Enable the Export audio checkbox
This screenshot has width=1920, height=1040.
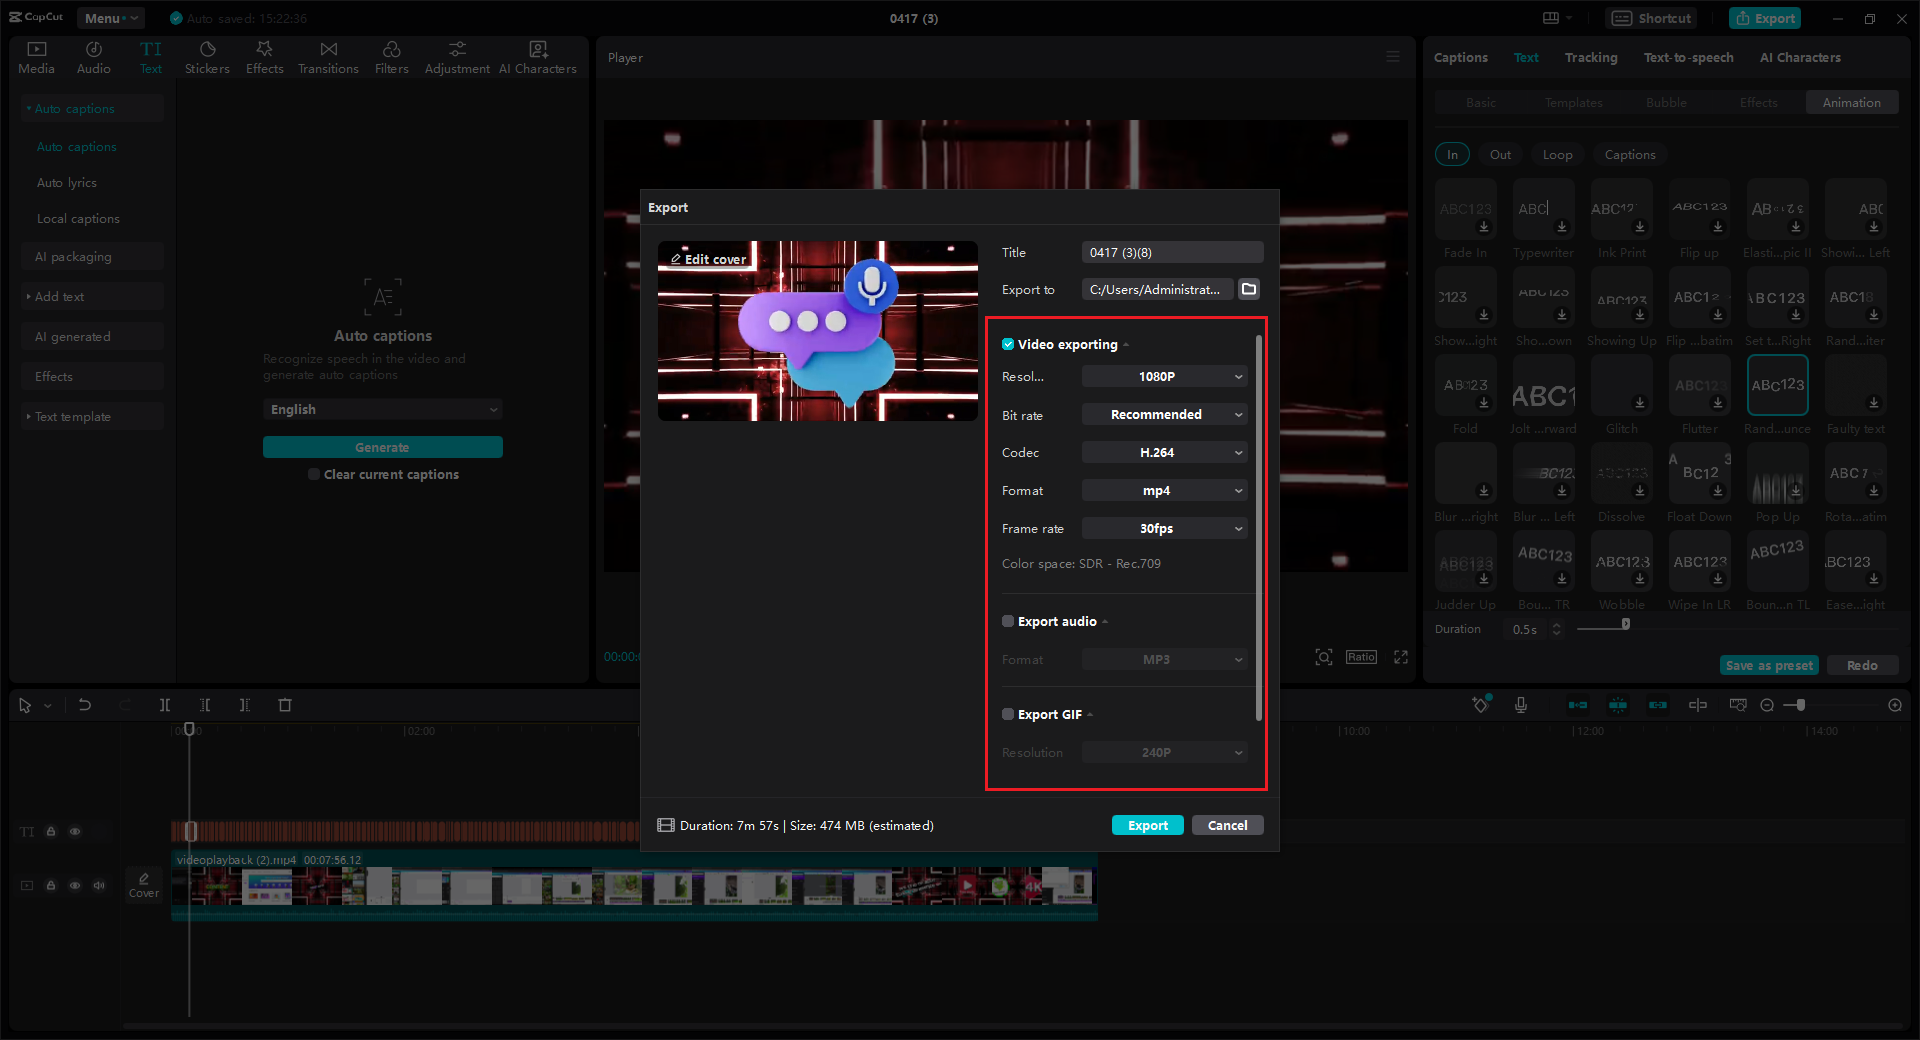coord(1008,621)
